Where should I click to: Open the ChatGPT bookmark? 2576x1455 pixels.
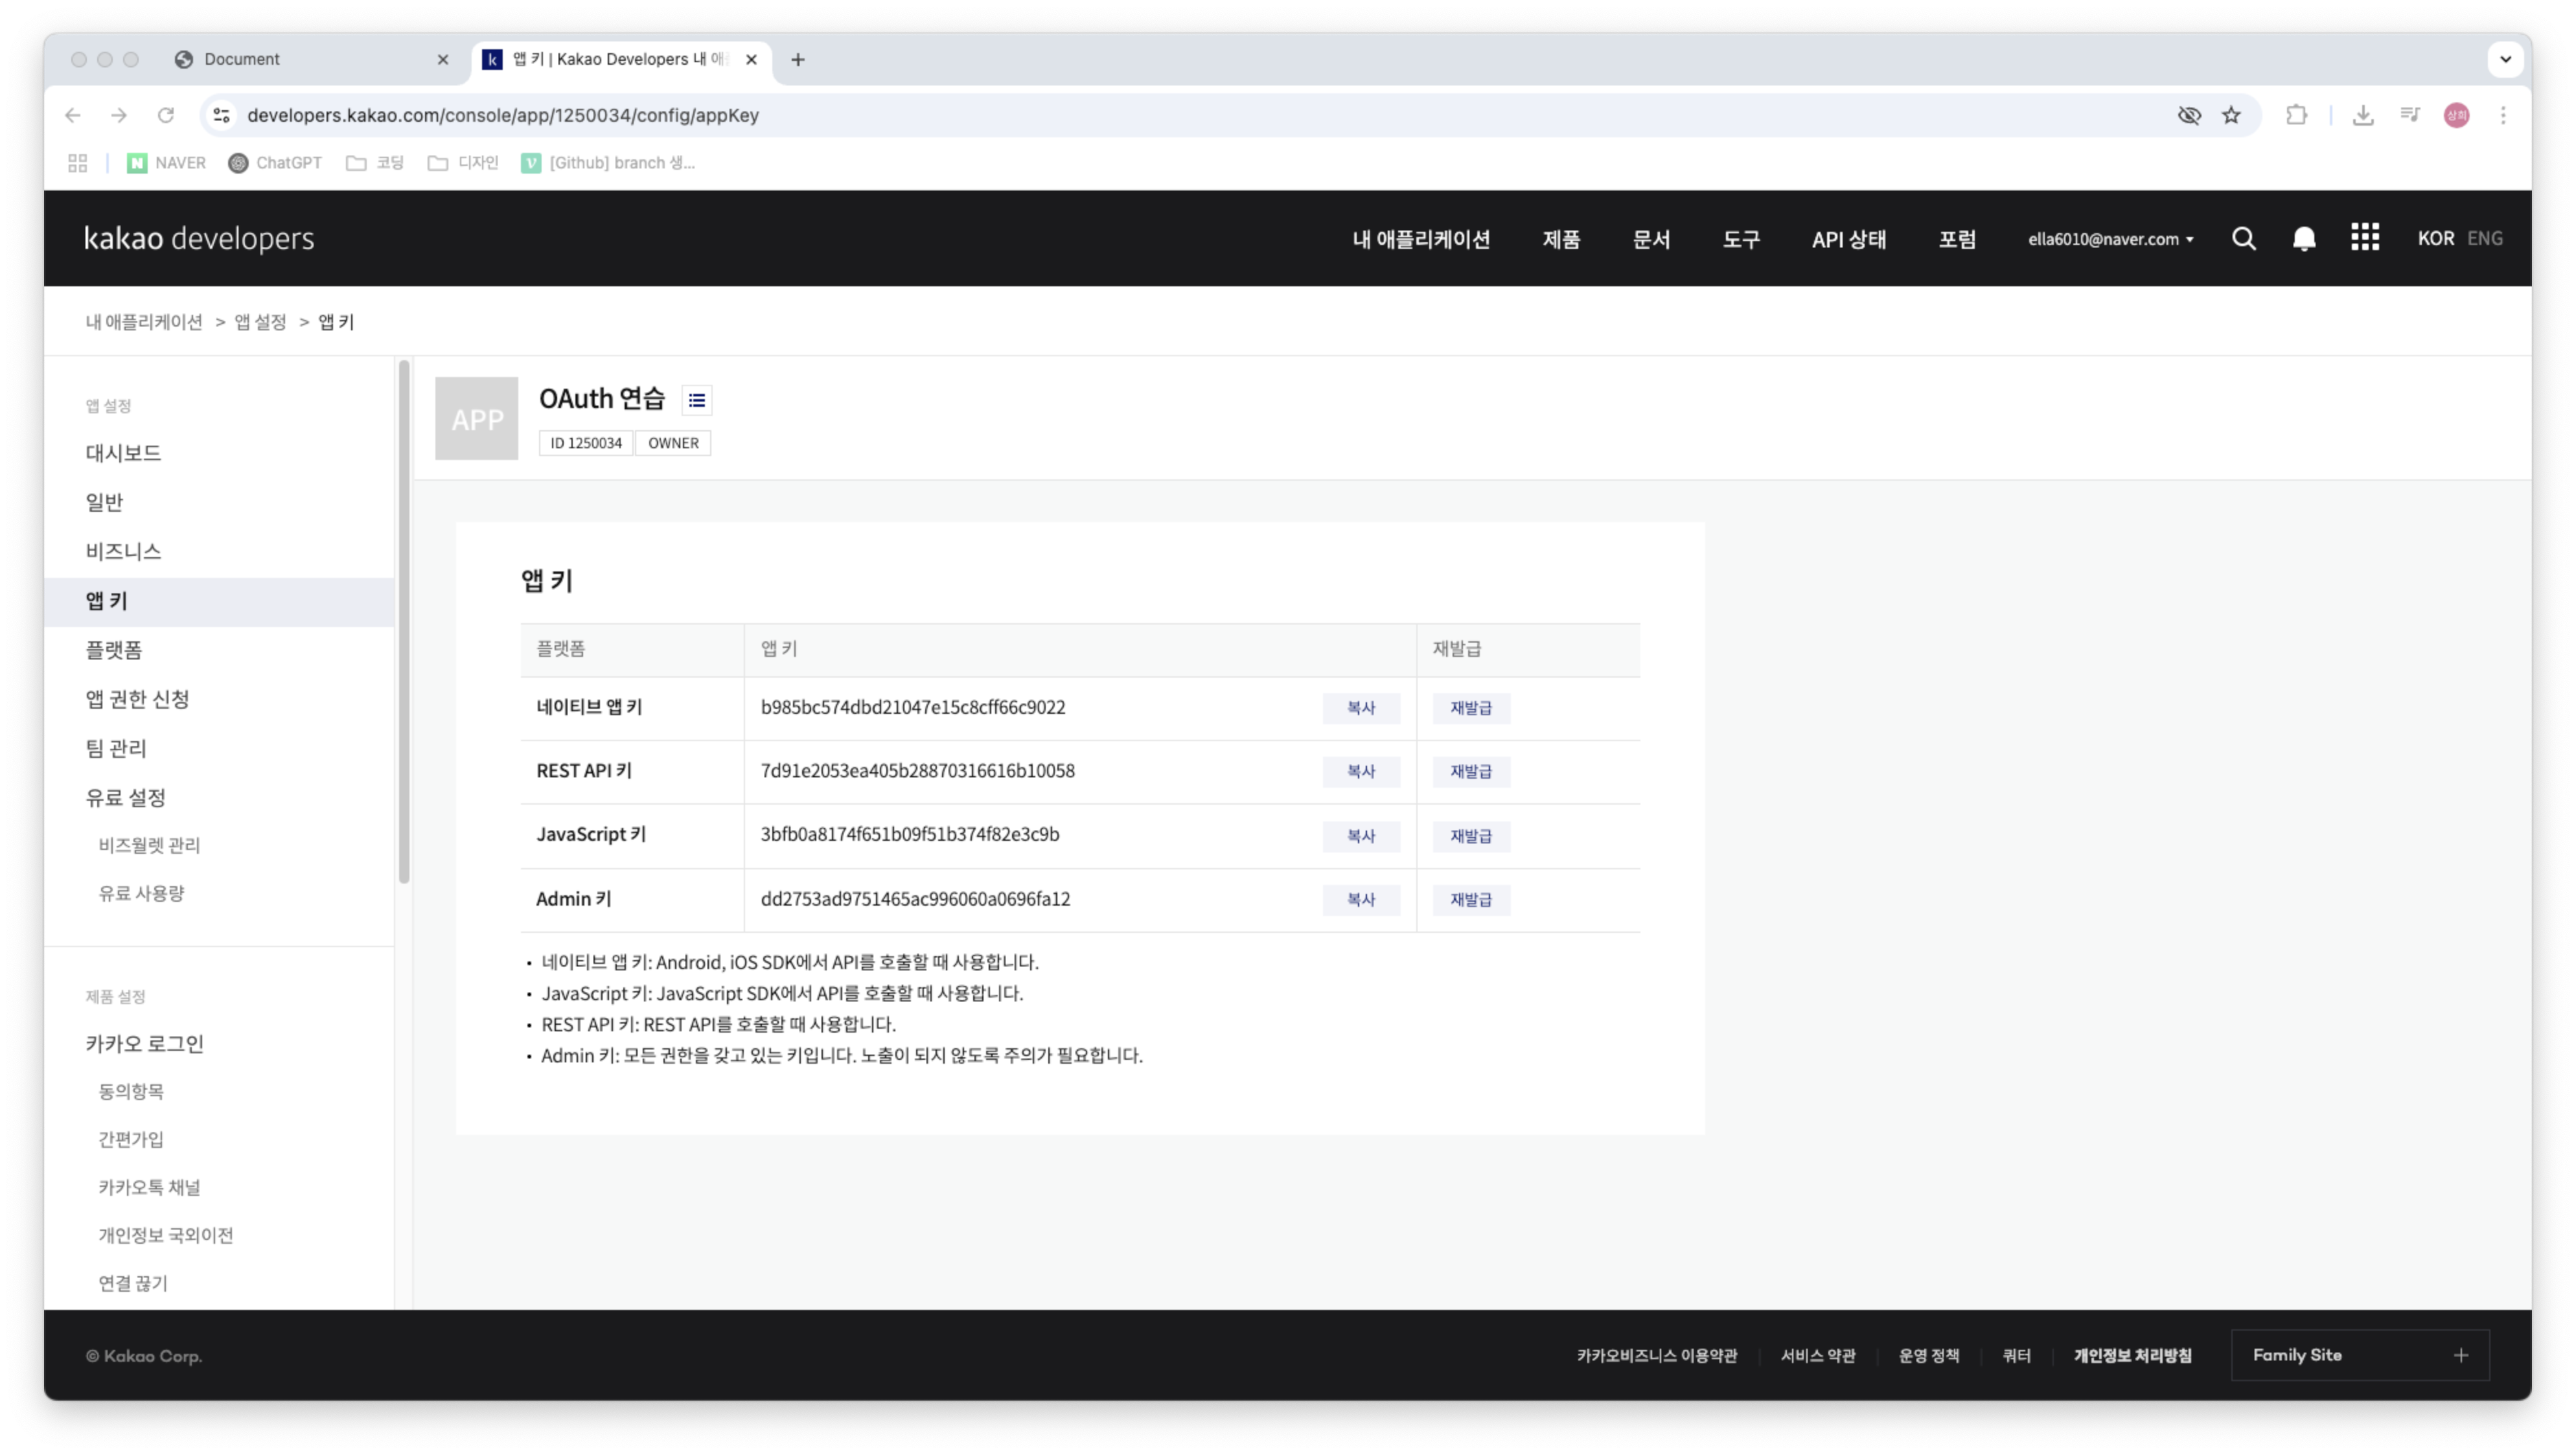(x=275, y=163)
